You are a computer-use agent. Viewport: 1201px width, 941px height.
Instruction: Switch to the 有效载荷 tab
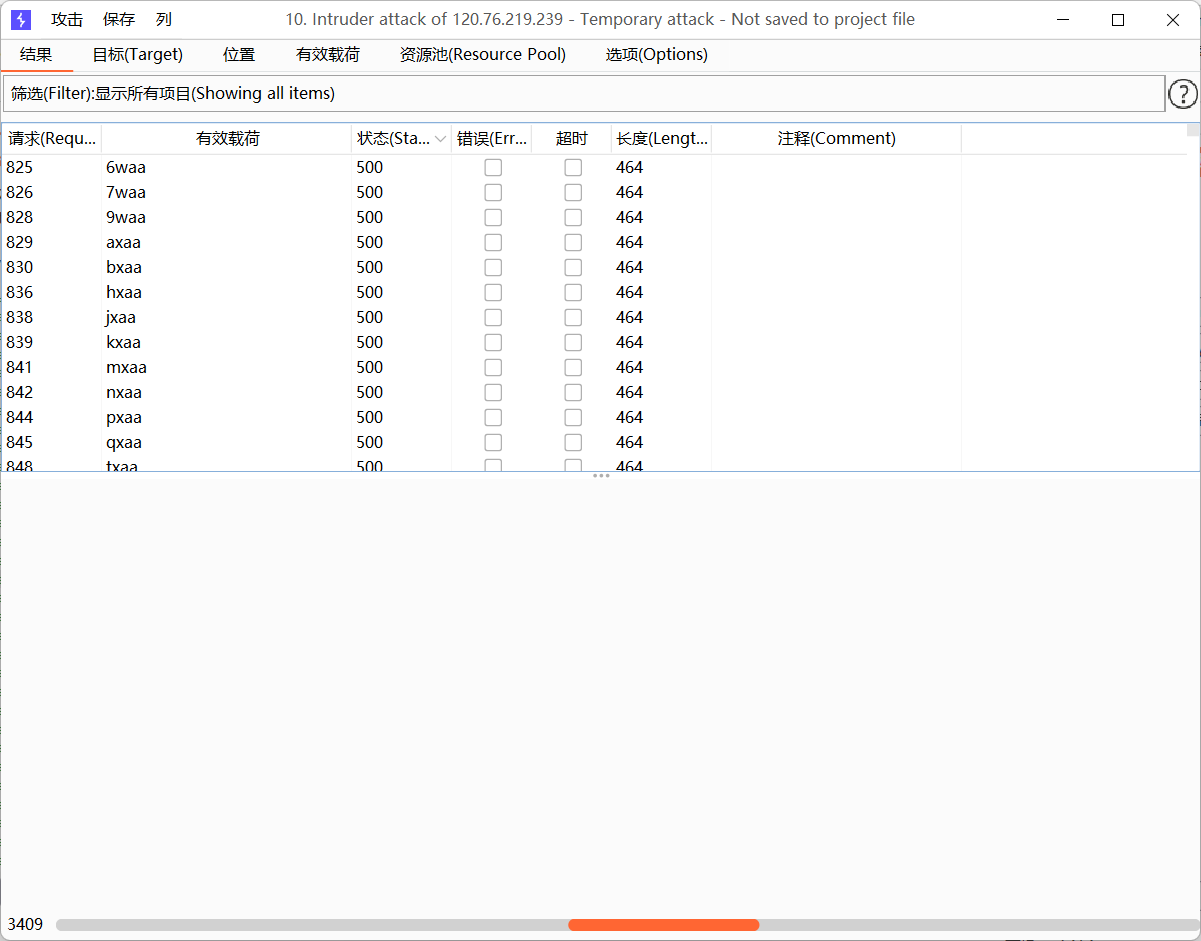click(328, 55)
